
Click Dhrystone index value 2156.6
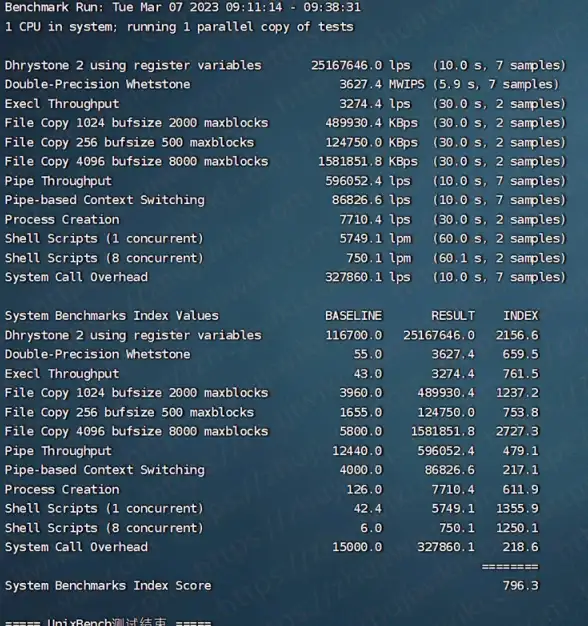coord(517,335)
